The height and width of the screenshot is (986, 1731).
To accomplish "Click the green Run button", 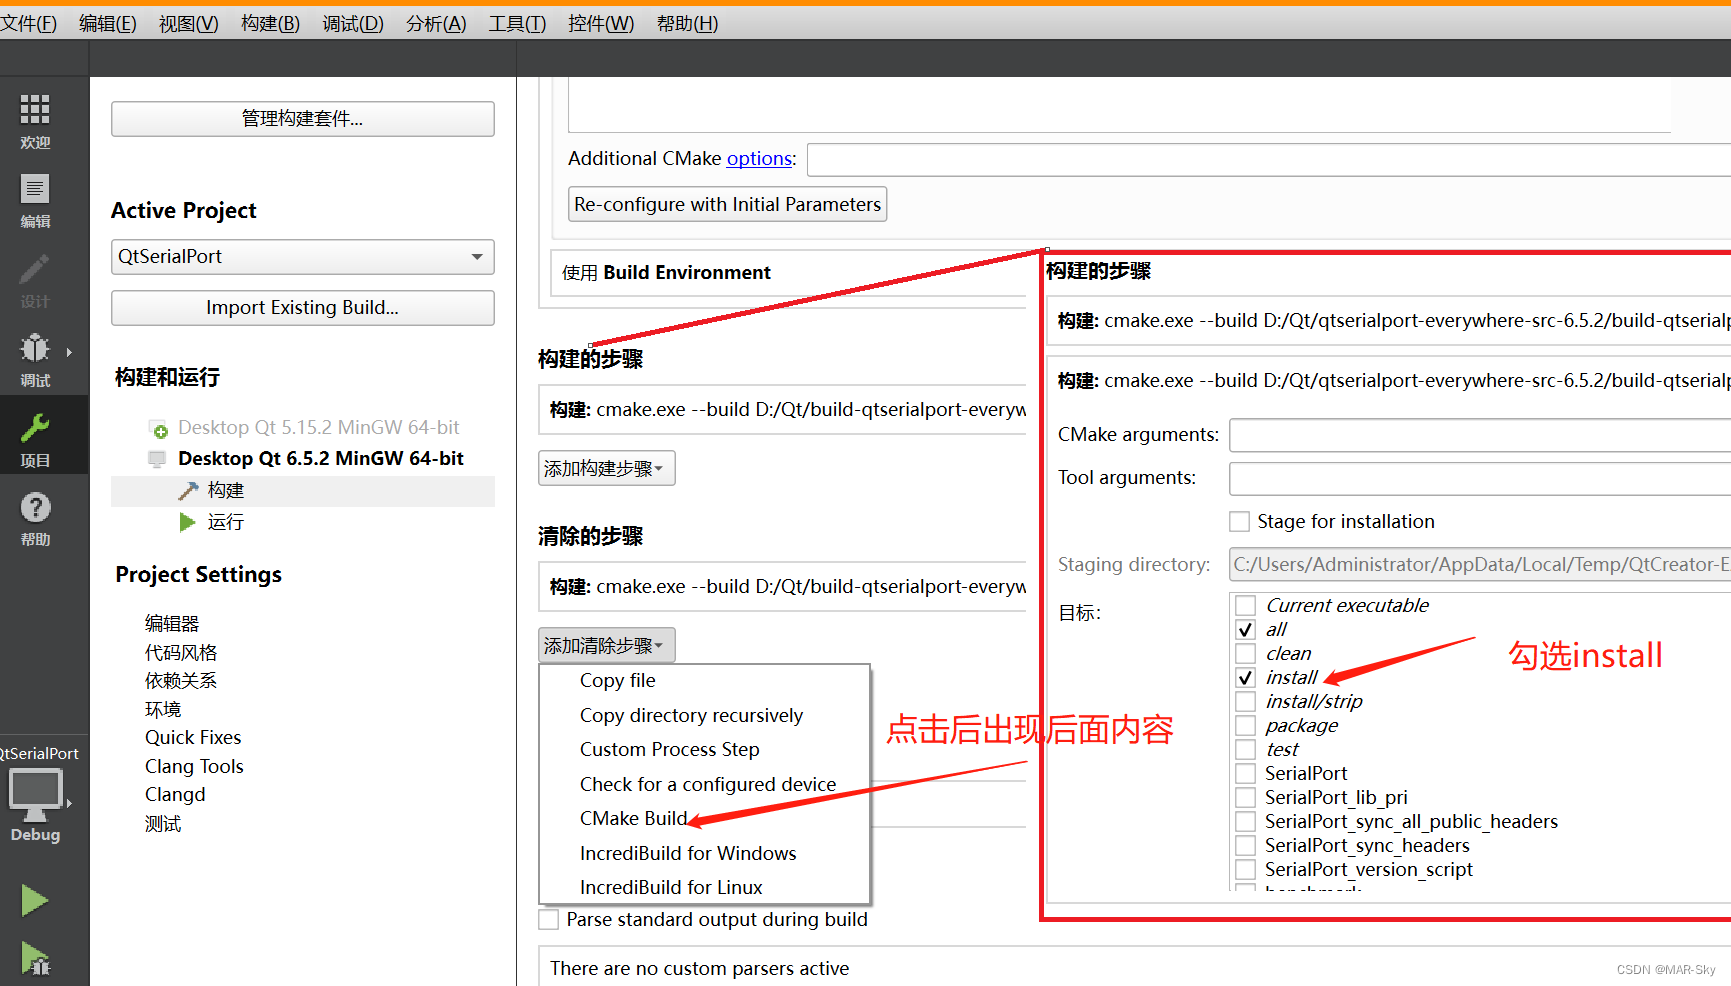I will click(x=35, y=900).
